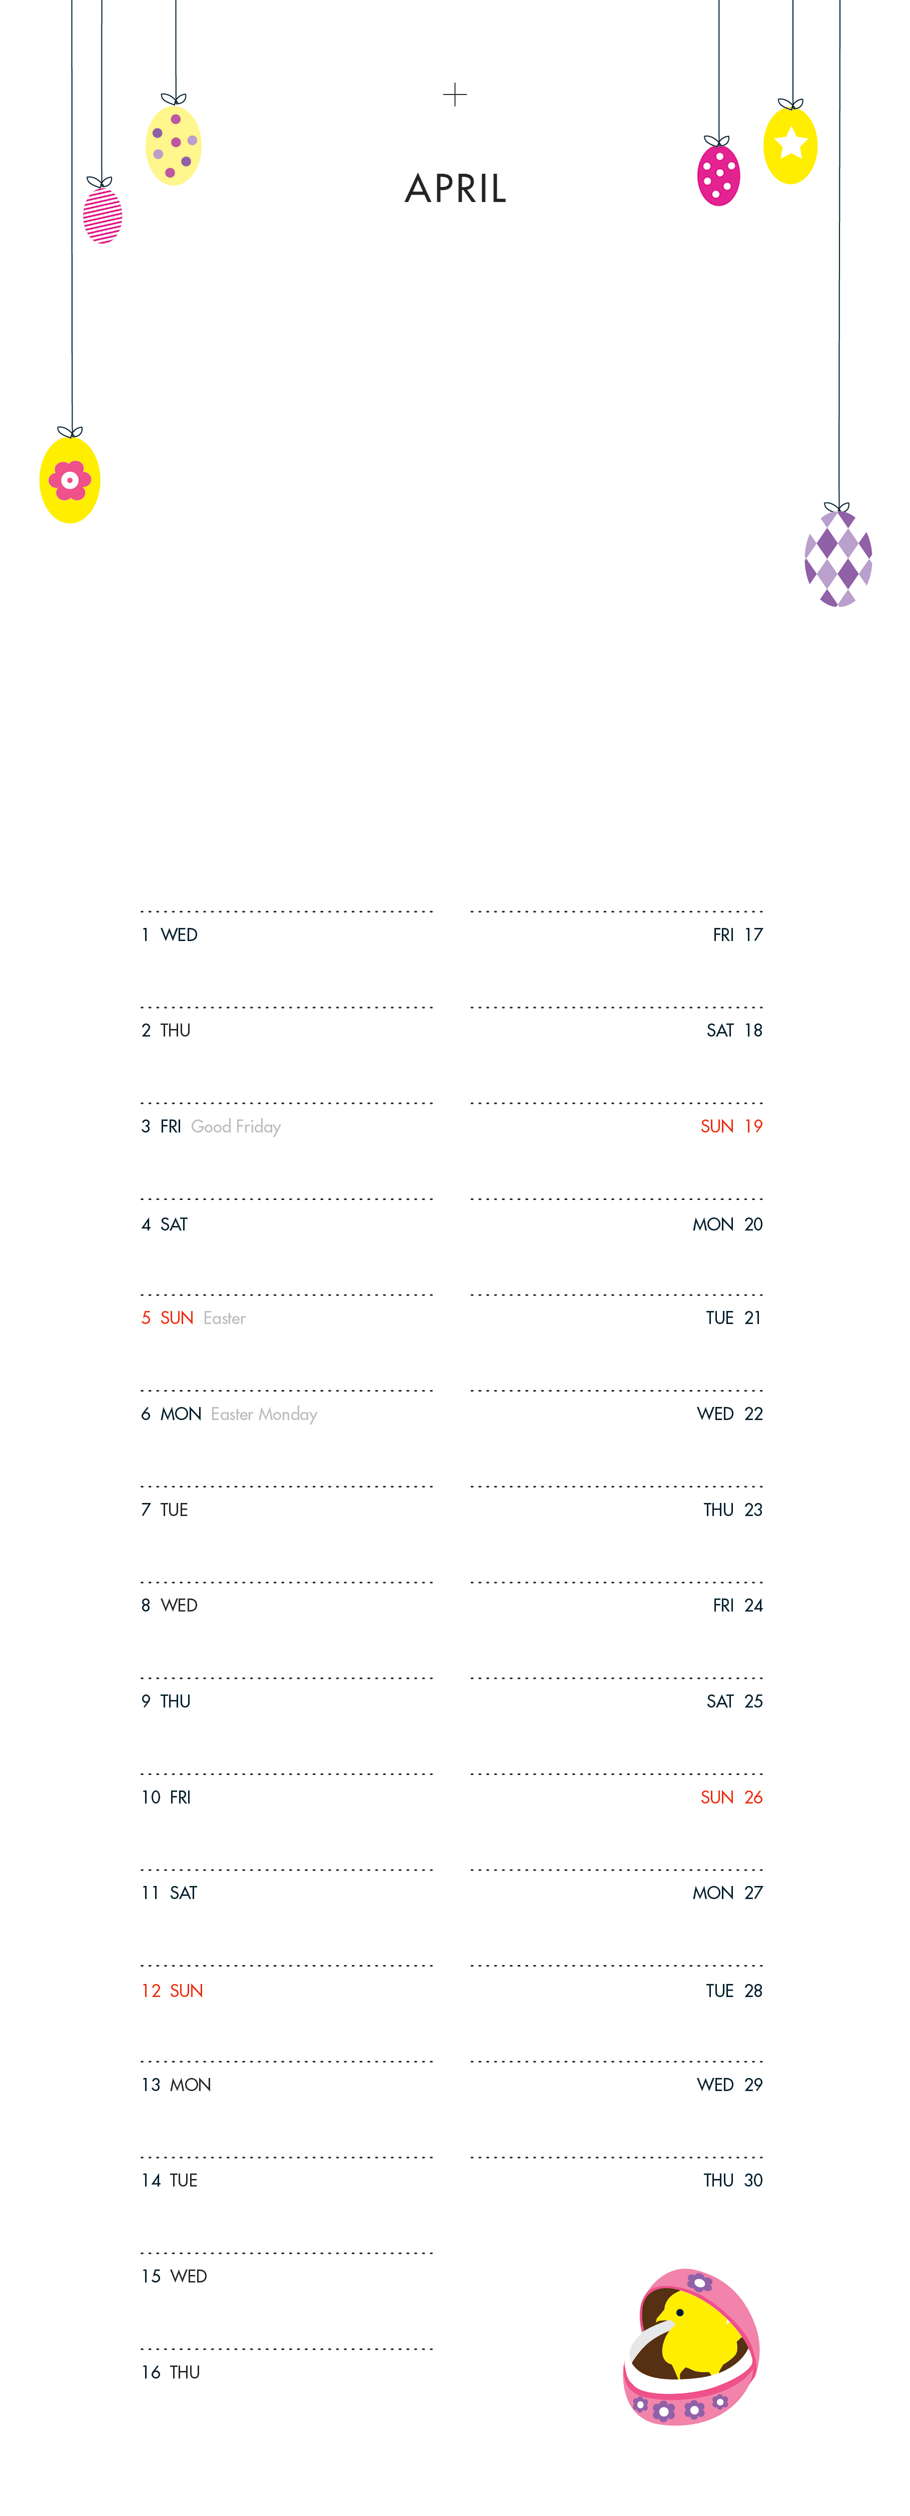910x2516 pixels.
Task: Click the yellow egg with white star
Action: [790, 144]
